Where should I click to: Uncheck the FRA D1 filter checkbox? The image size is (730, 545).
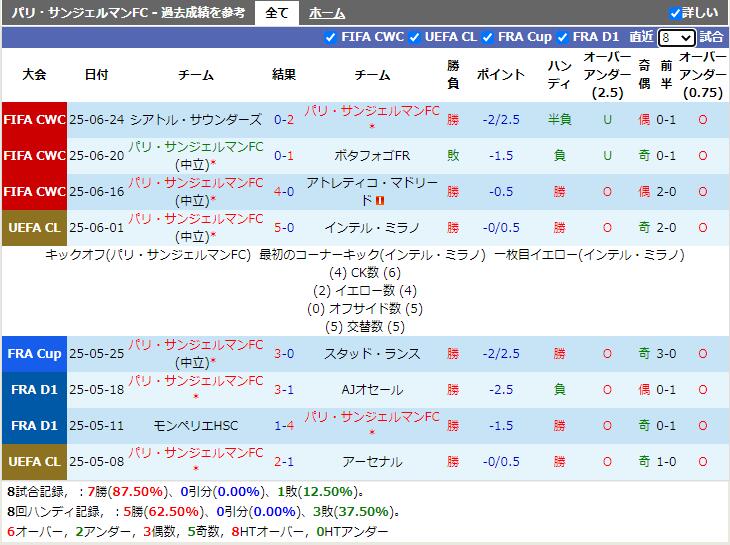tap(562, 37)
